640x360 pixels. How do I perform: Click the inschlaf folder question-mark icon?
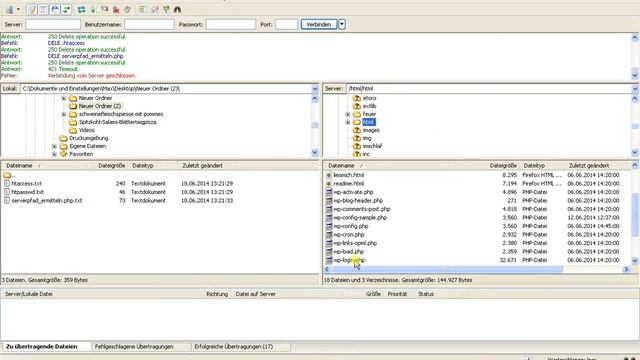(357, 146)
